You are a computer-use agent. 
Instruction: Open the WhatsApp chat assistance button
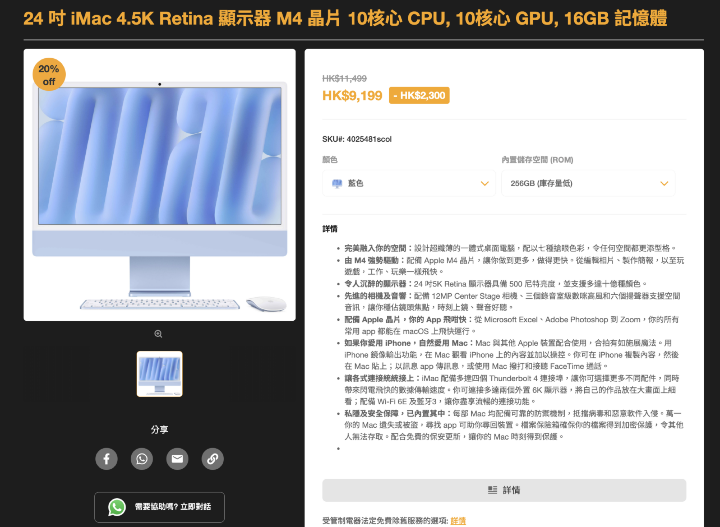tap(159, 507)
